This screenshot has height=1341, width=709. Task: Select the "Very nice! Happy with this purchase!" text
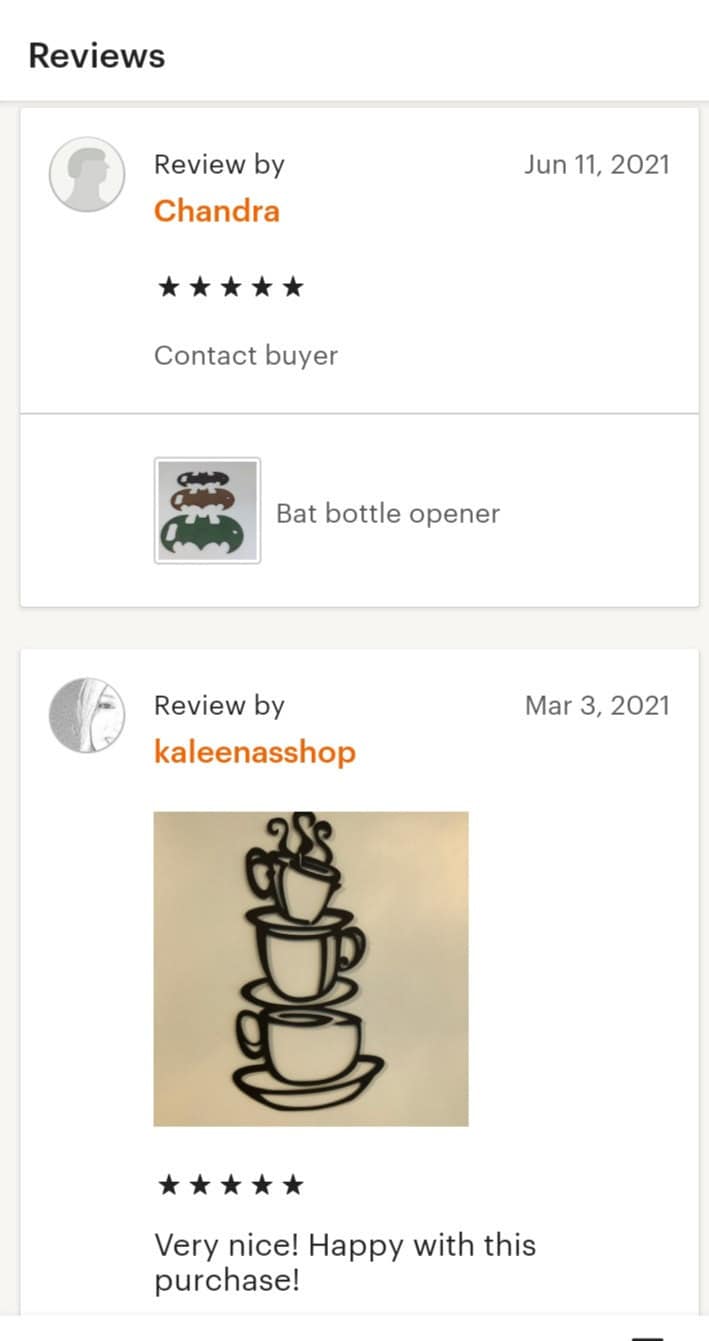[x=345, y=1263]
